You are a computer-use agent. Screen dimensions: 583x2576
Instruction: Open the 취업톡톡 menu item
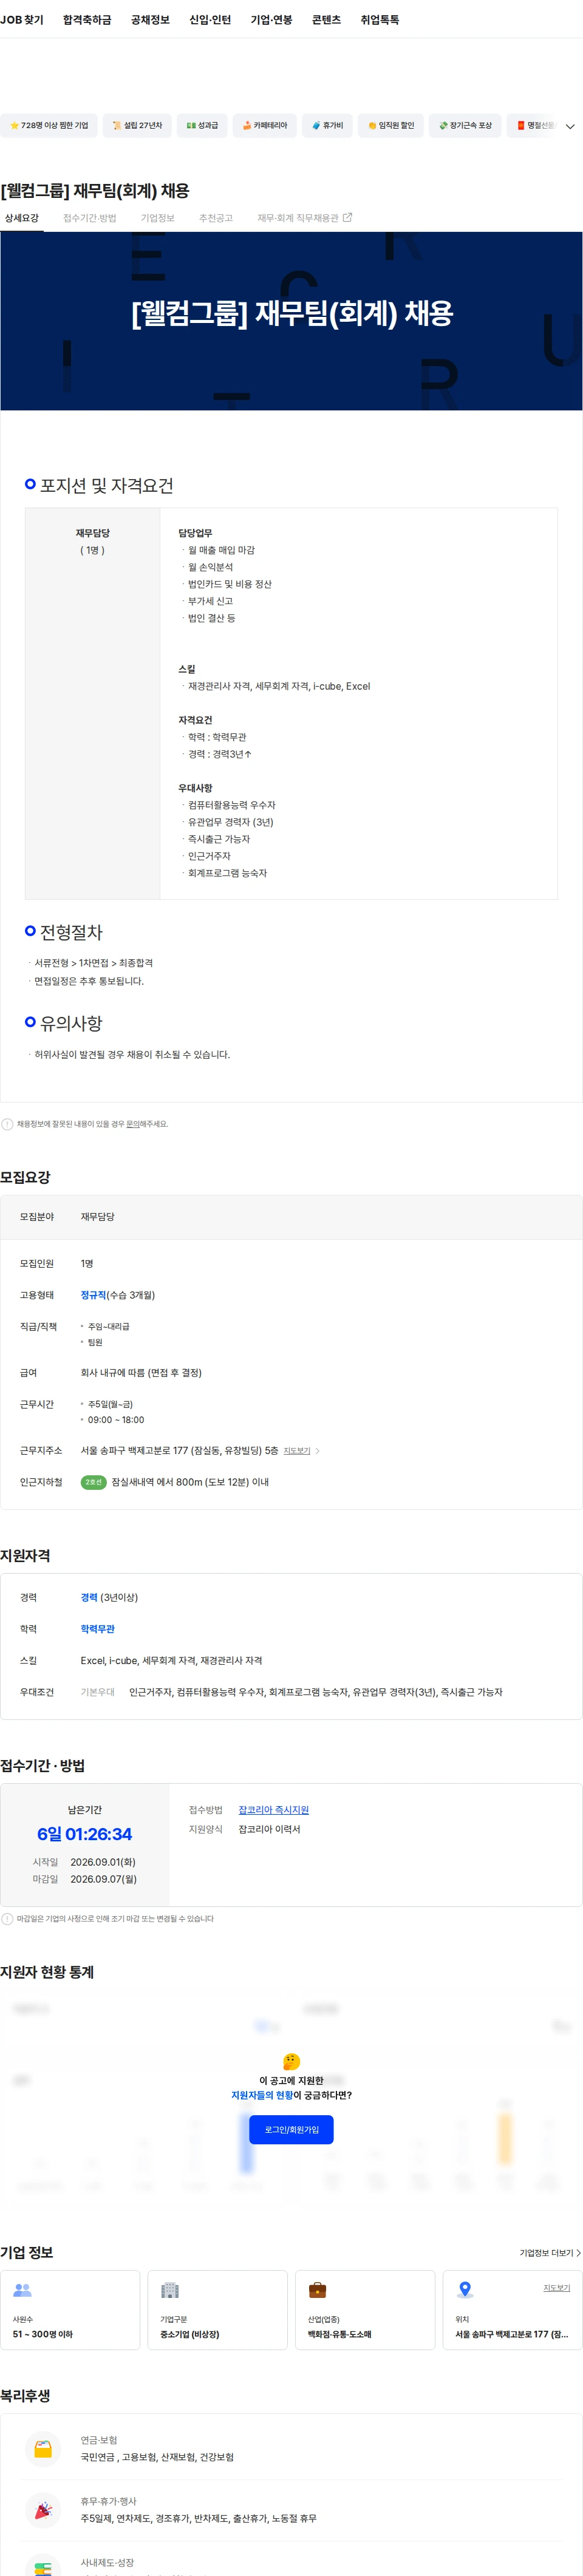[x=380, y=20]
